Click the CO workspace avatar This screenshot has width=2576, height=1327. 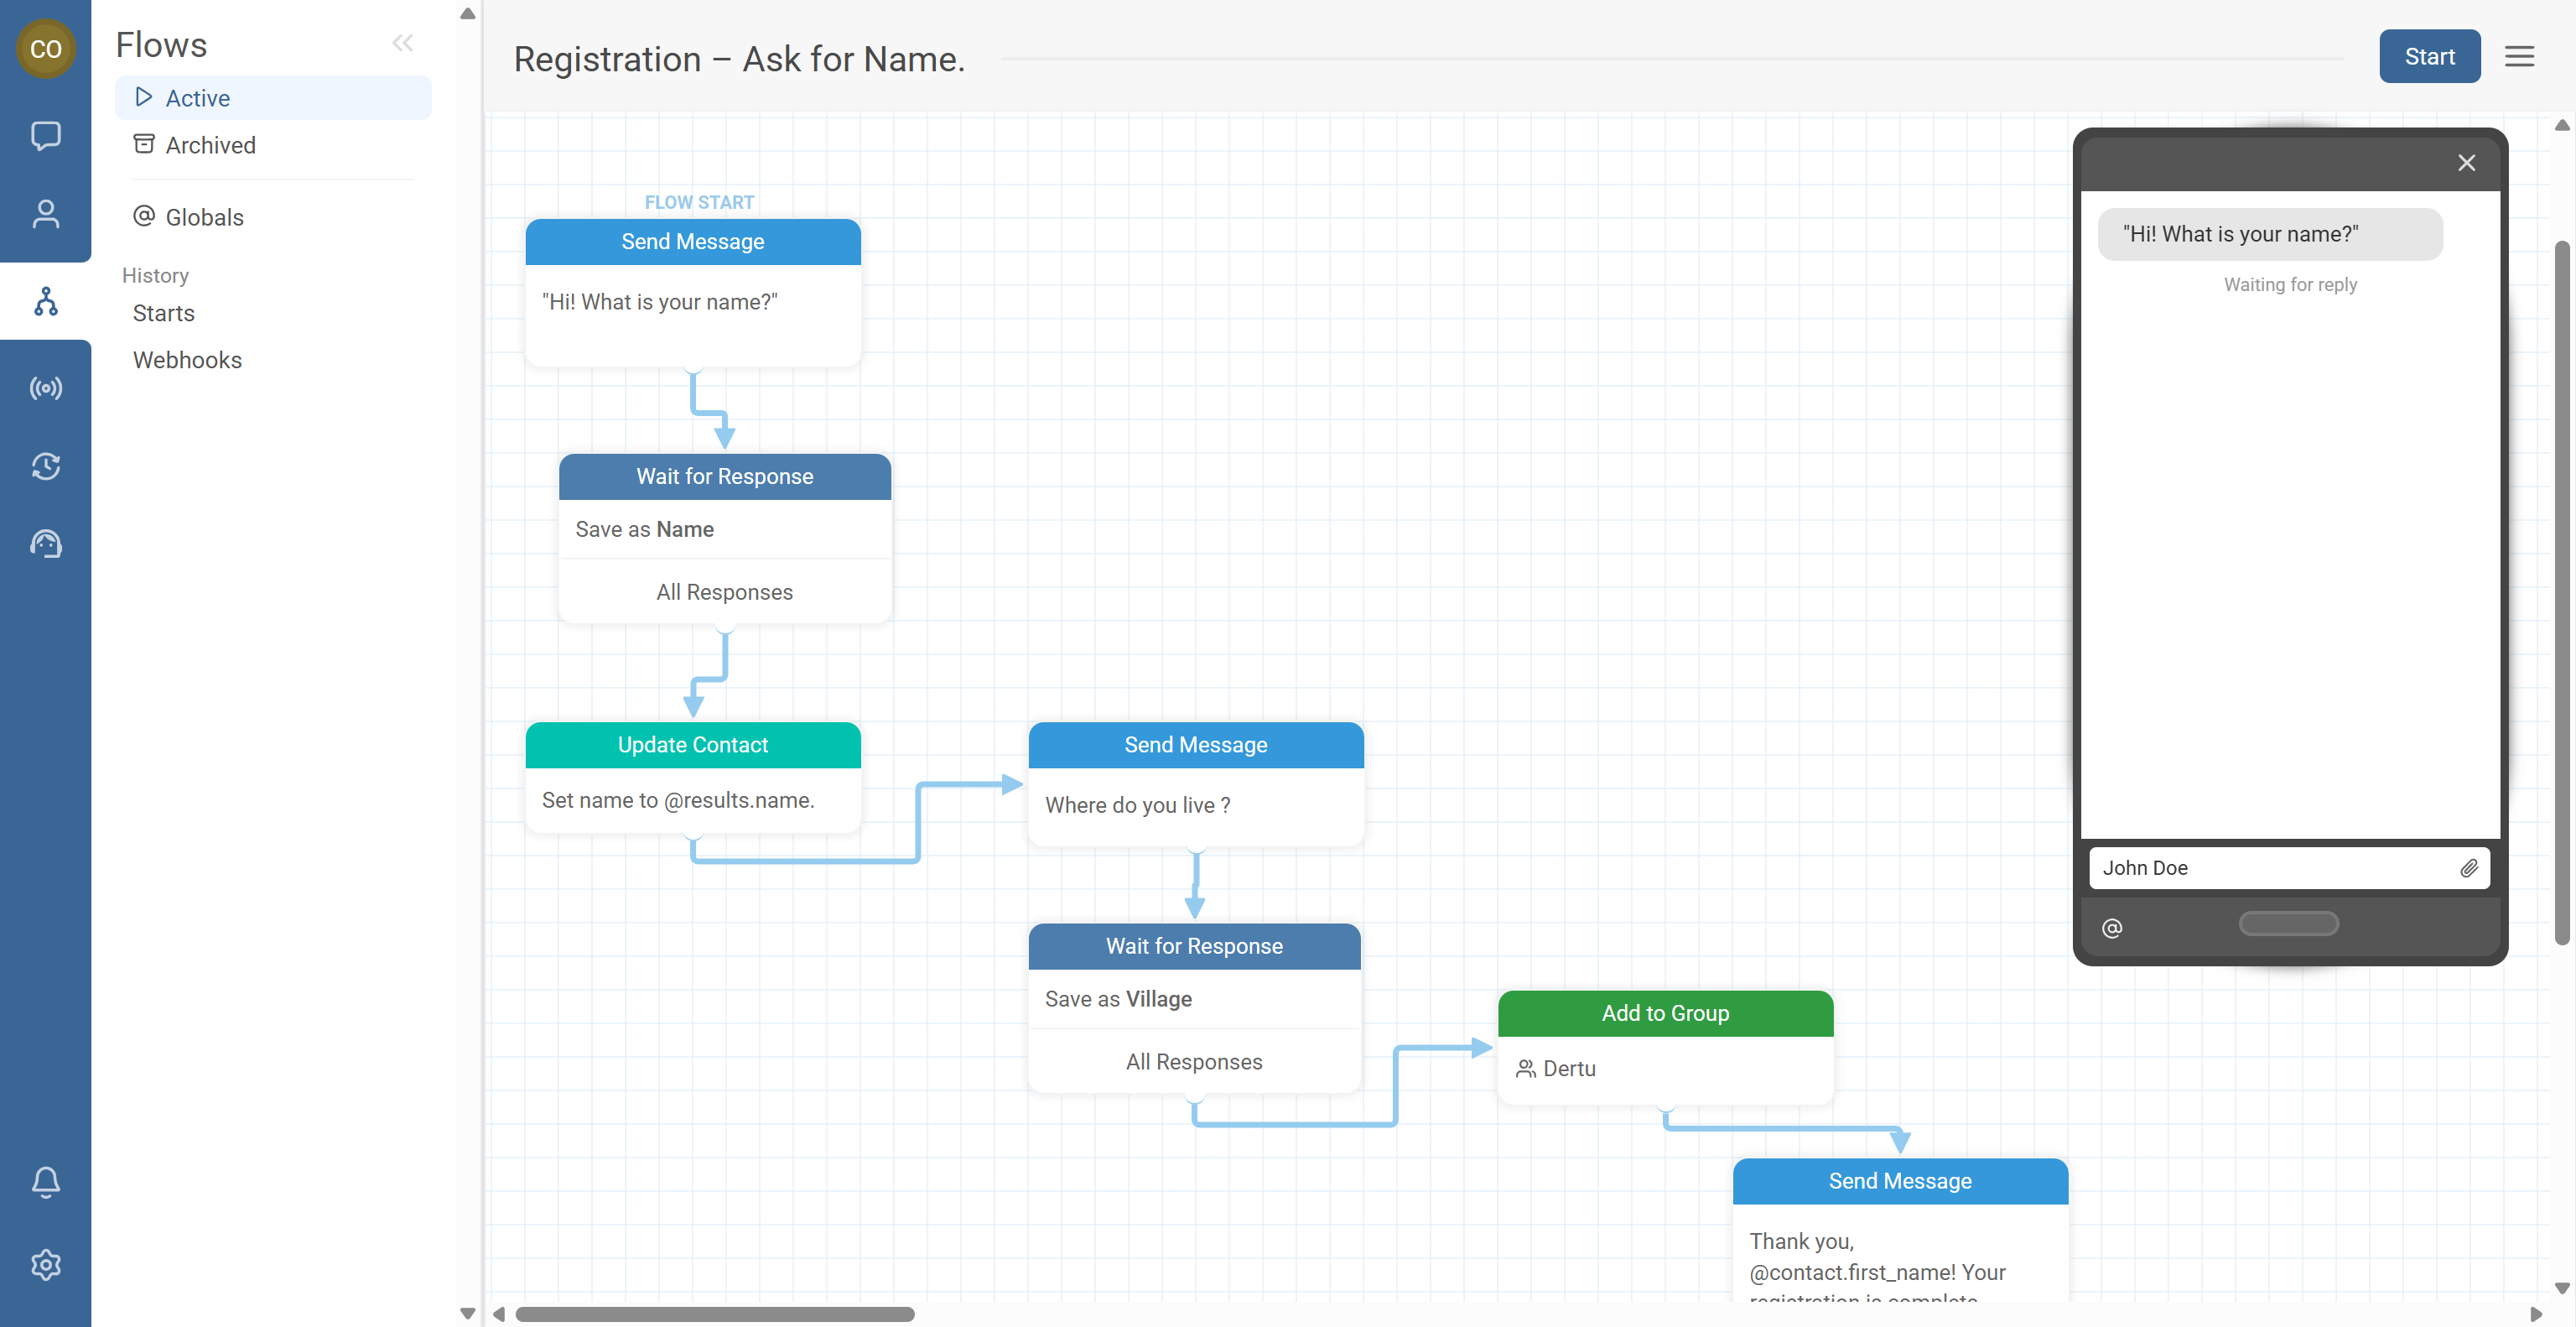(x=45, y=48)
